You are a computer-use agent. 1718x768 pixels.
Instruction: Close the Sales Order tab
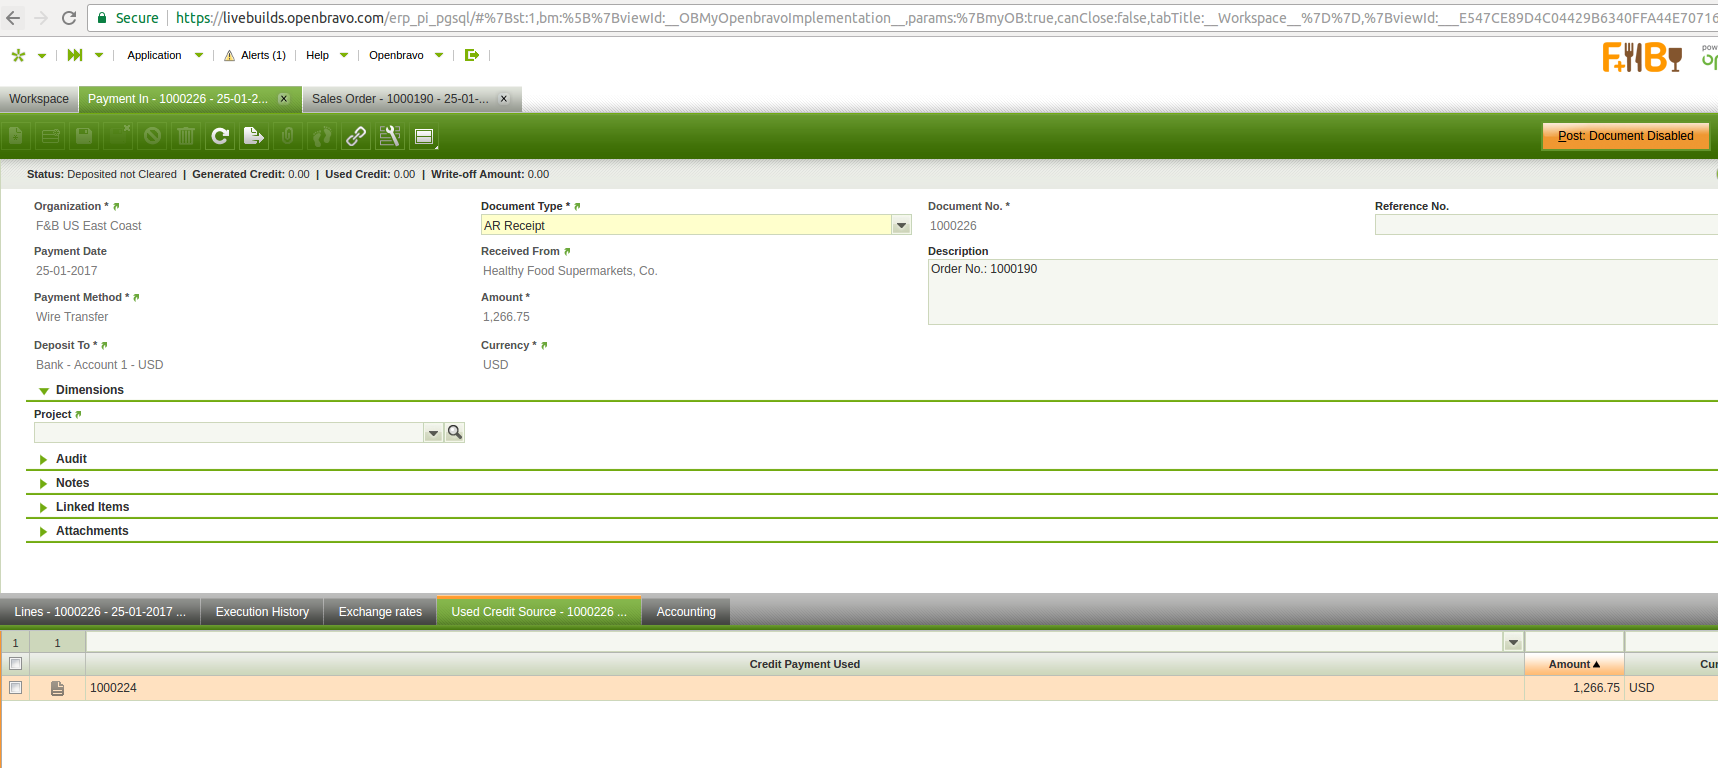tap(504, 98)
